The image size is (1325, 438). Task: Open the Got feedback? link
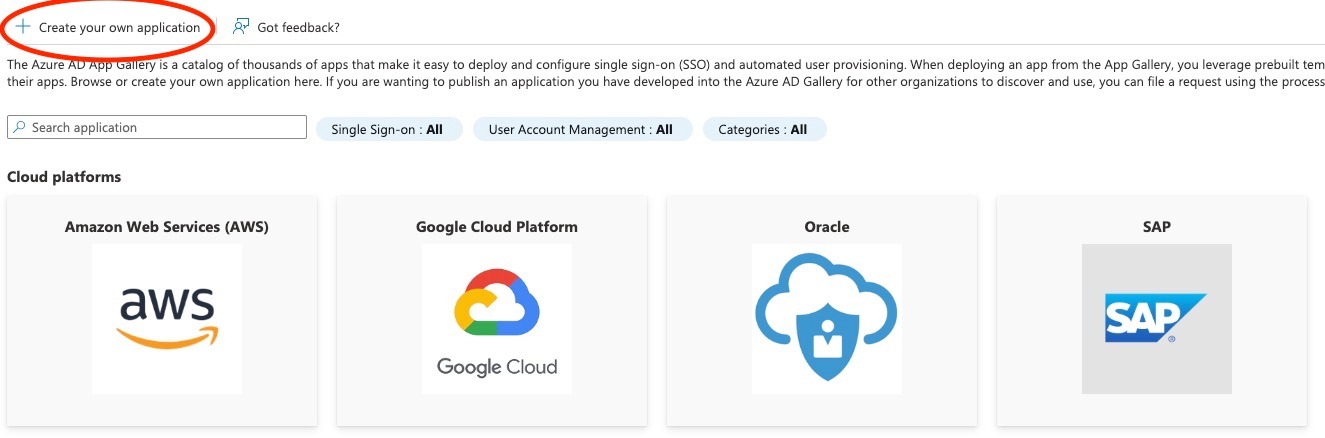tap(286, 27)
